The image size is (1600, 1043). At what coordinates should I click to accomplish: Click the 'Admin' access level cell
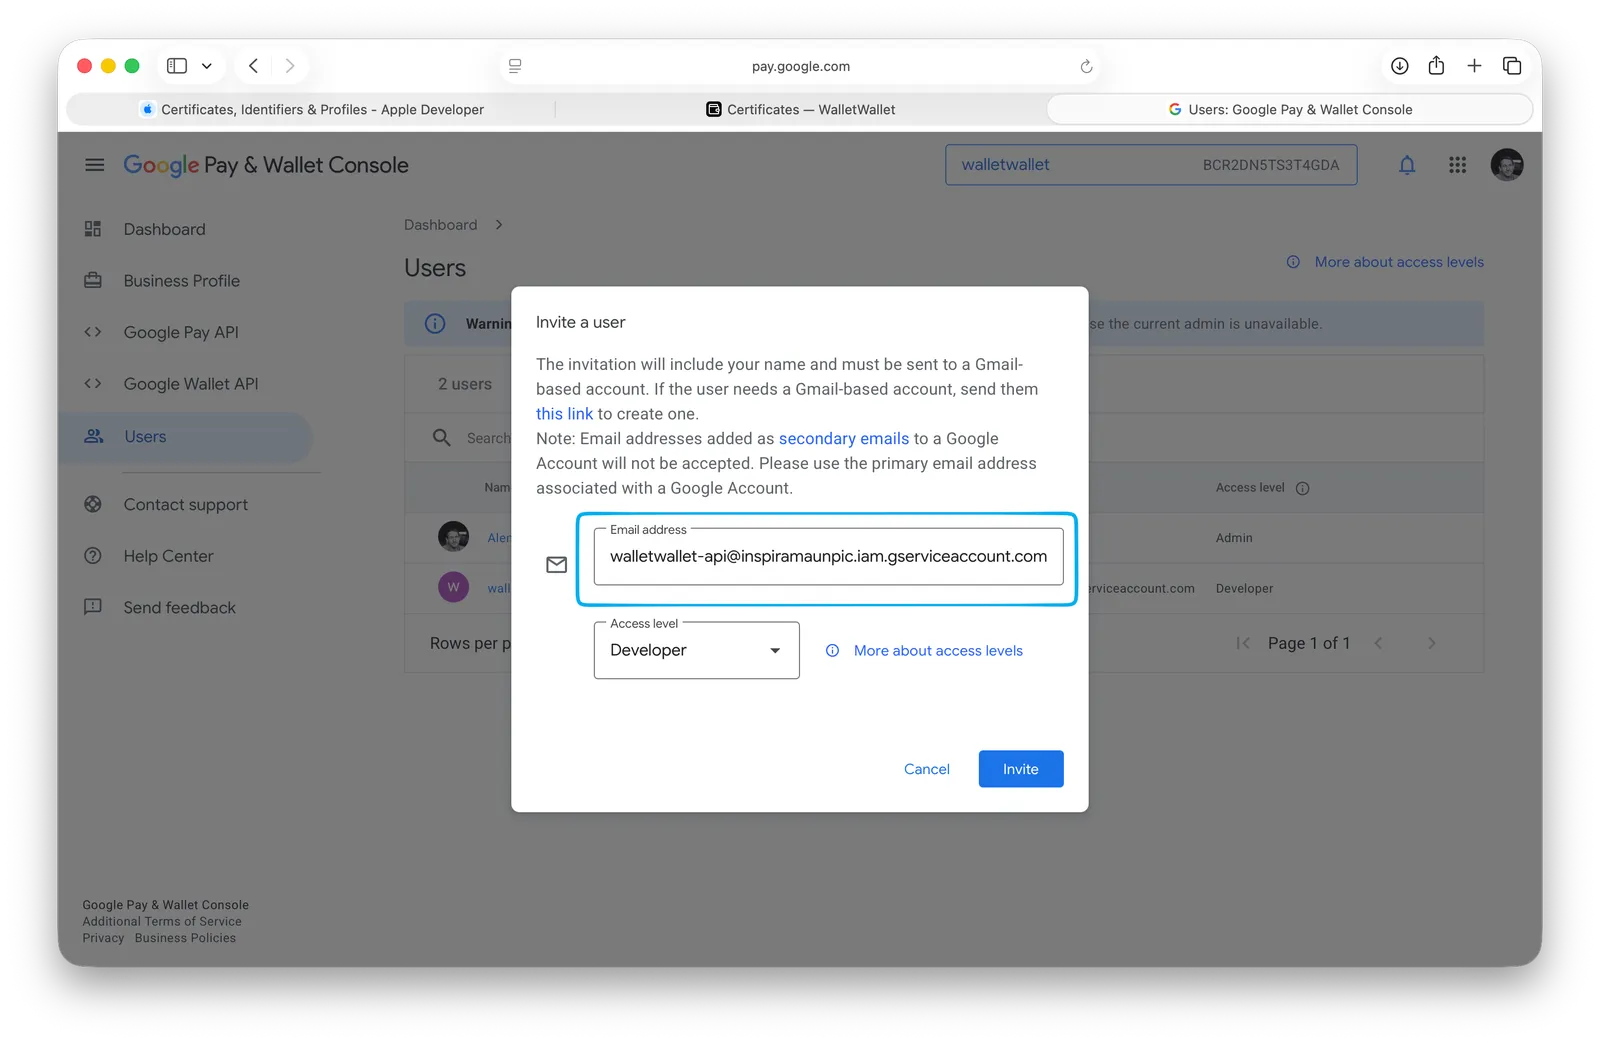coord(1234,538)
